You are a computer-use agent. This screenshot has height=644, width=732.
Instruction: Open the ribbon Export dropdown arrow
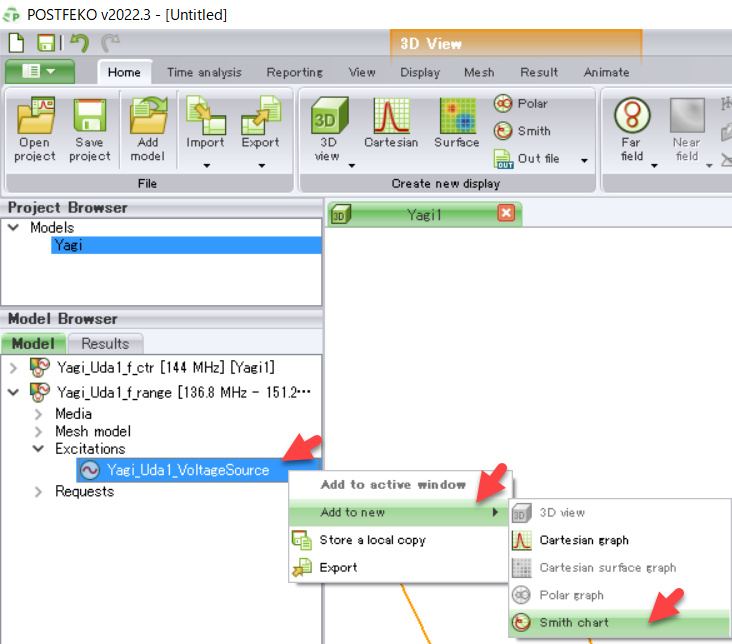tap(262, 165)
